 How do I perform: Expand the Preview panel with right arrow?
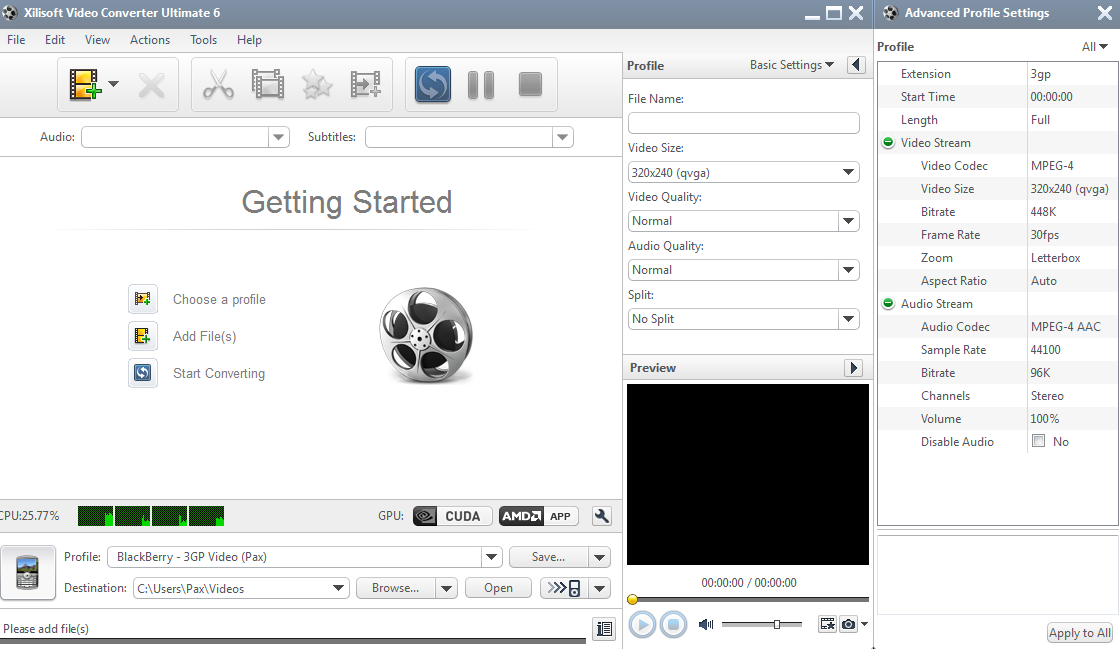[853, 368]
